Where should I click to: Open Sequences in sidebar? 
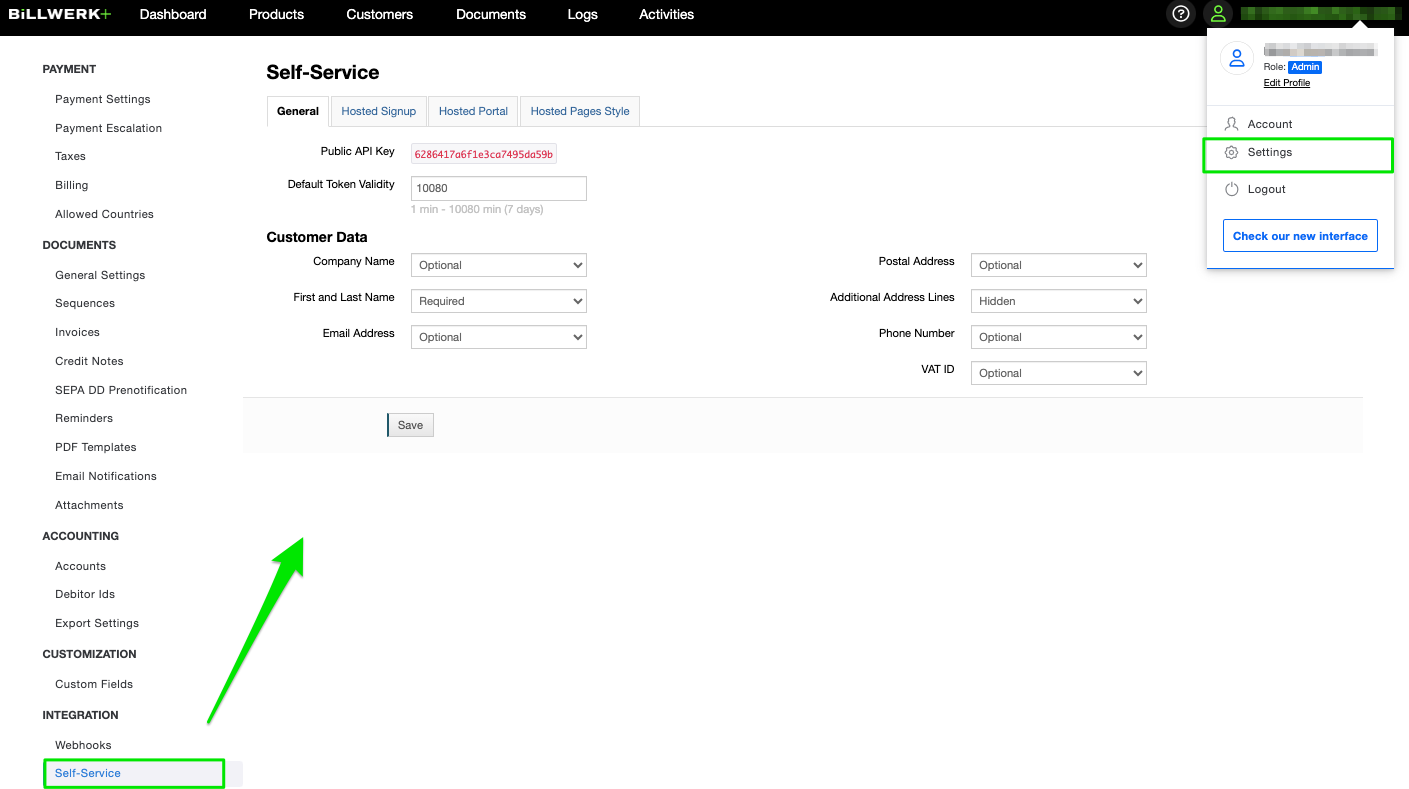coord(85,303)
